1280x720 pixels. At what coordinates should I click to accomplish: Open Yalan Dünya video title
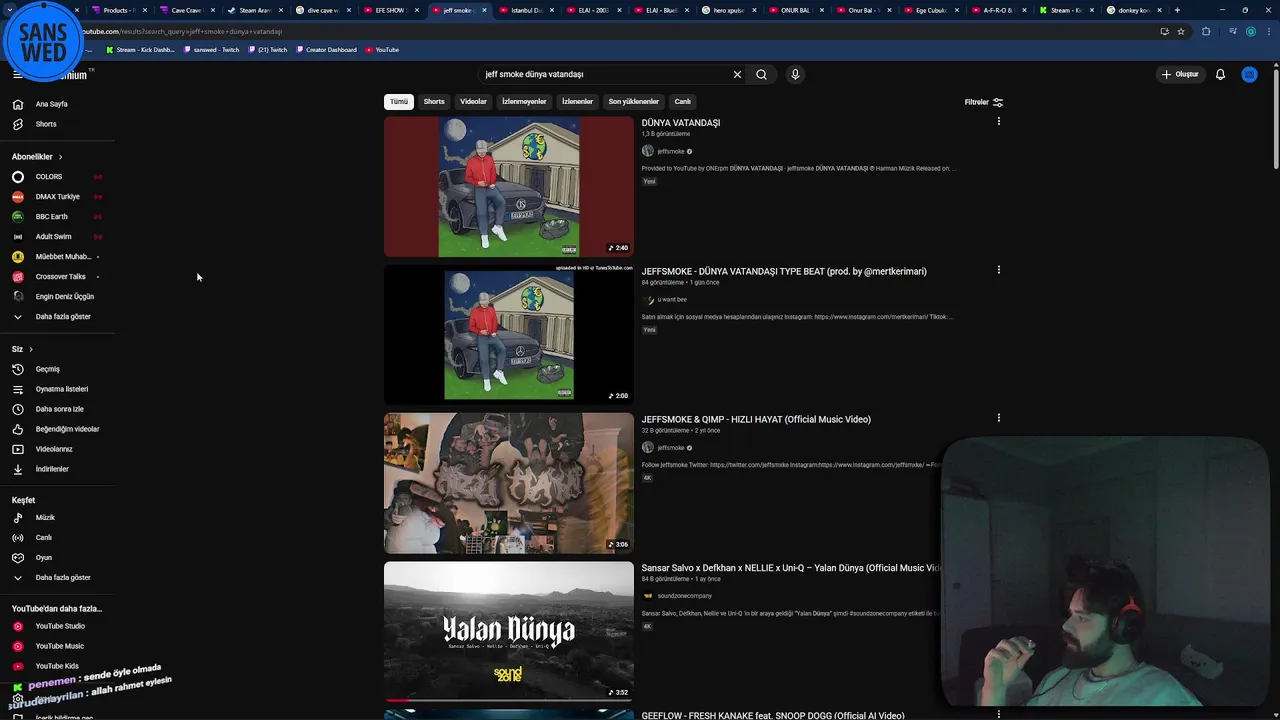point(790,568)
